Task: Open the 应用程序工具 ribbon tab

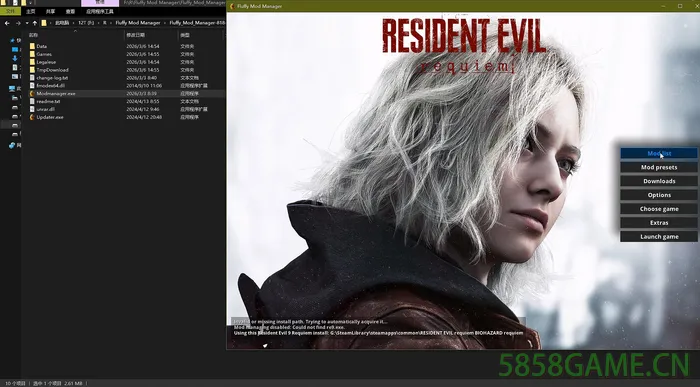Action: tap(100, 11)
